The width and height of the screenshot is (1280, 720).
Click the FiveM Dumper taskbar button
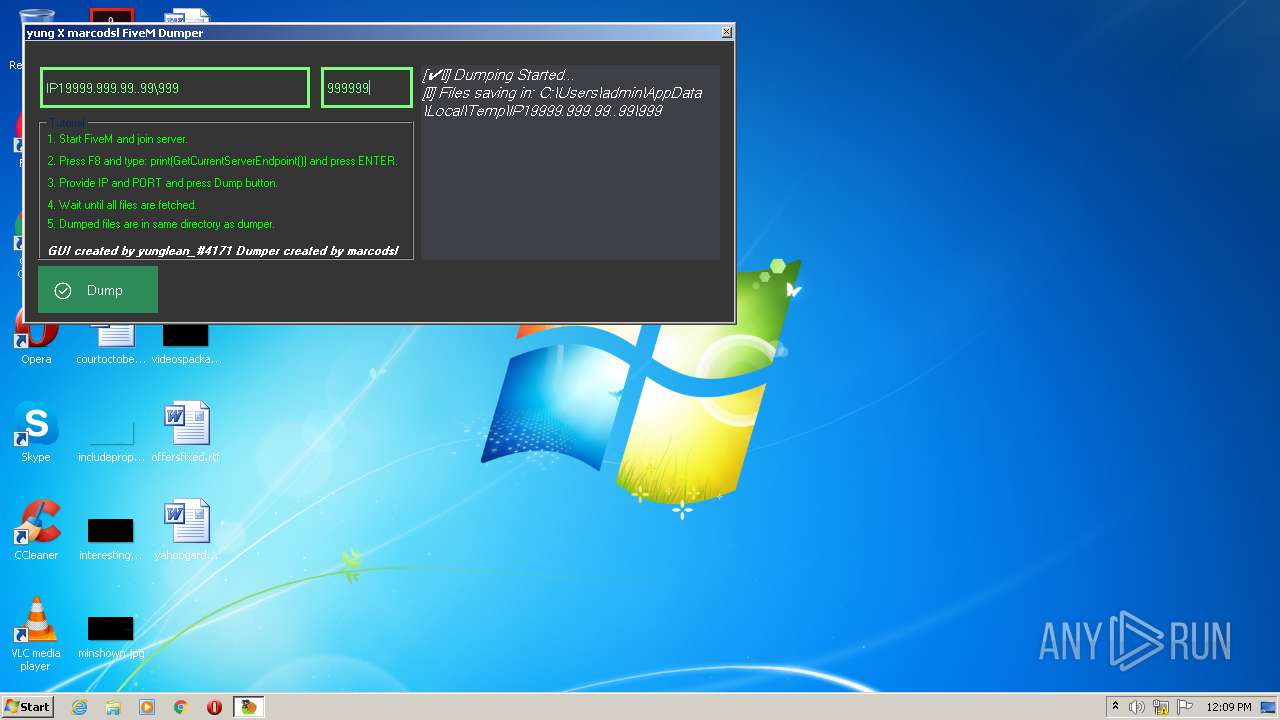coord(249,707)
